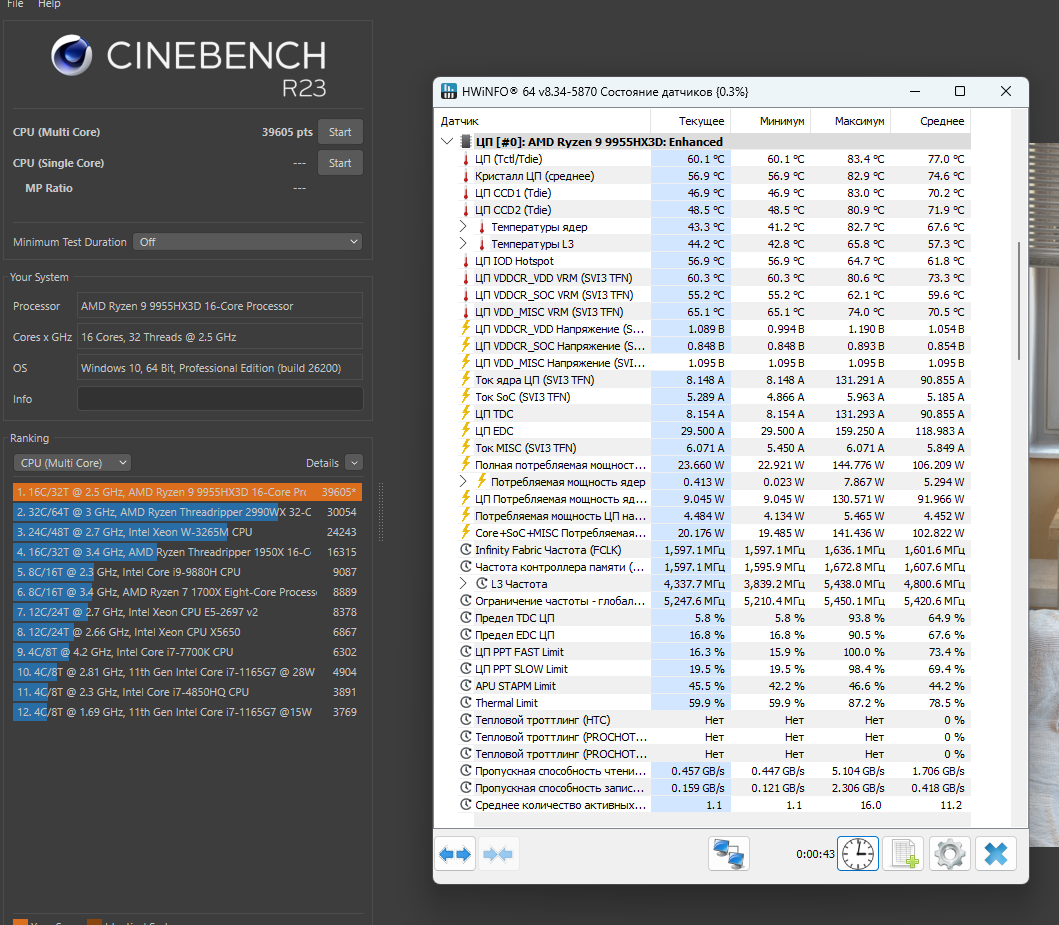
Task: Expand the Температуры ядер row
Action: pyautogui.click(x=463, y=227)
